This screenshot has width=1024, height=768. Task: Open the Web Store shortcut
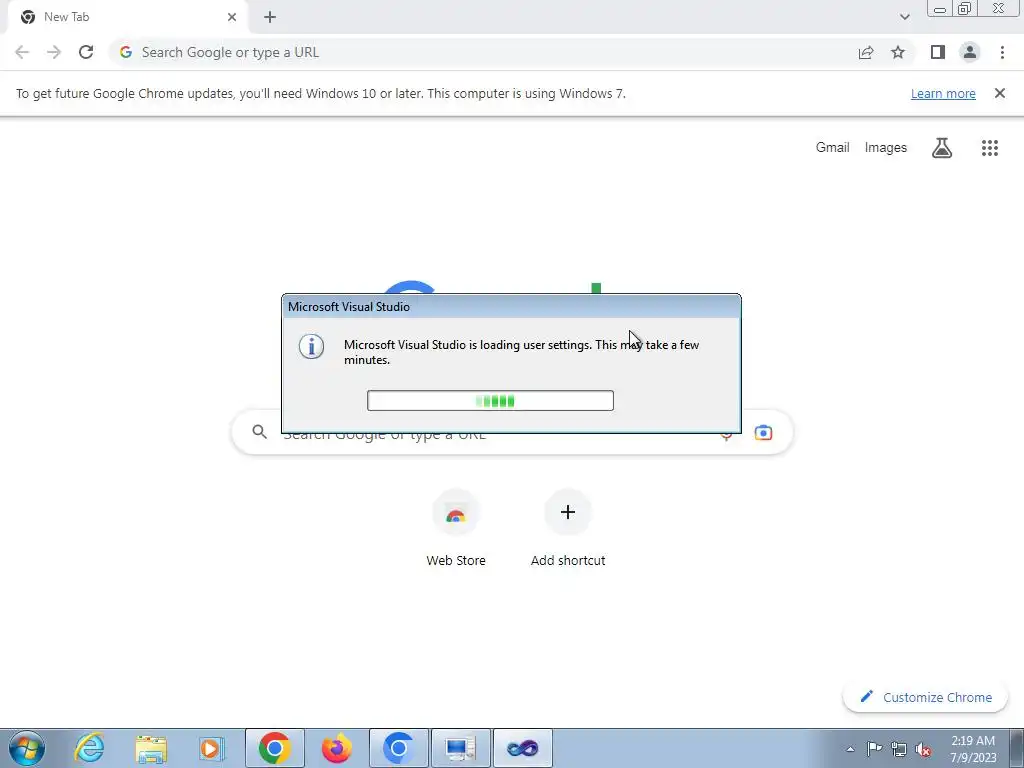[x=456, y=528]
